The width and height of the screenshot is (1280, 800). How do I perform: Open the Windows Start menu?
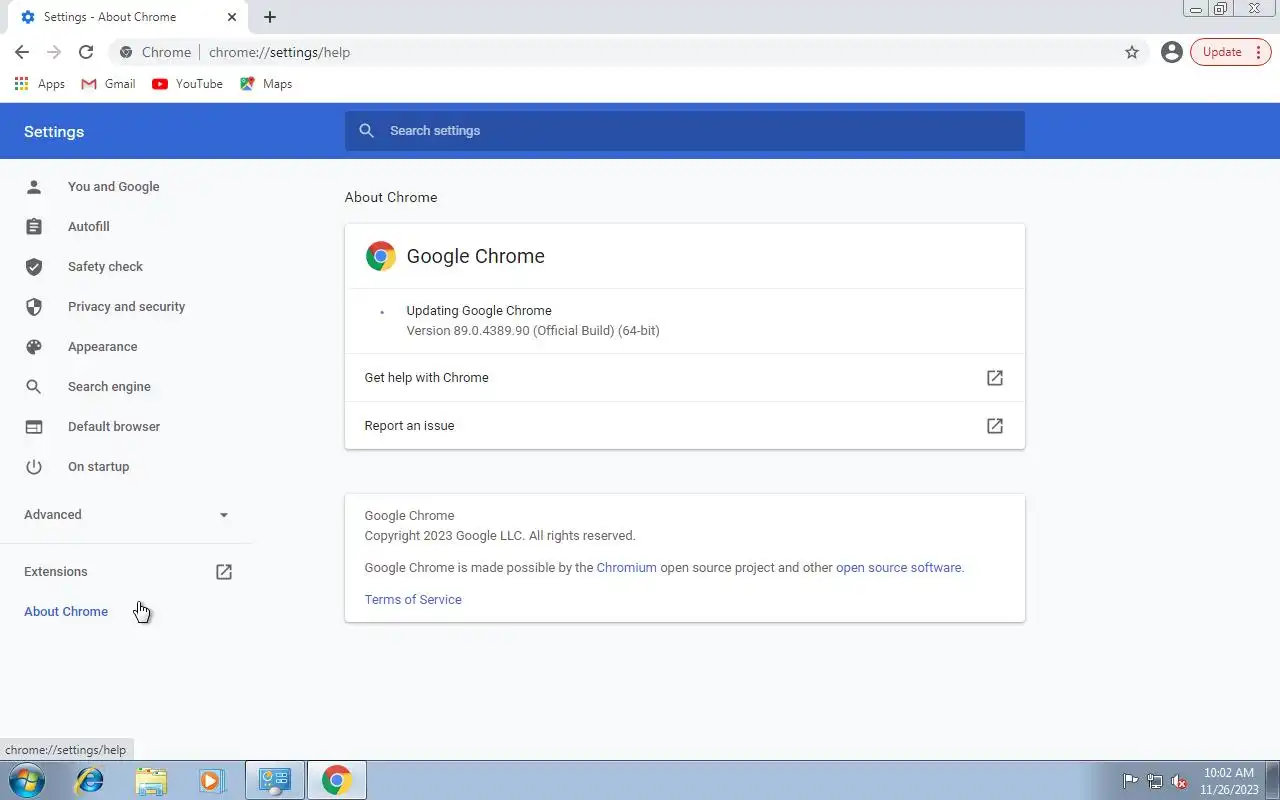click(26, 780)
